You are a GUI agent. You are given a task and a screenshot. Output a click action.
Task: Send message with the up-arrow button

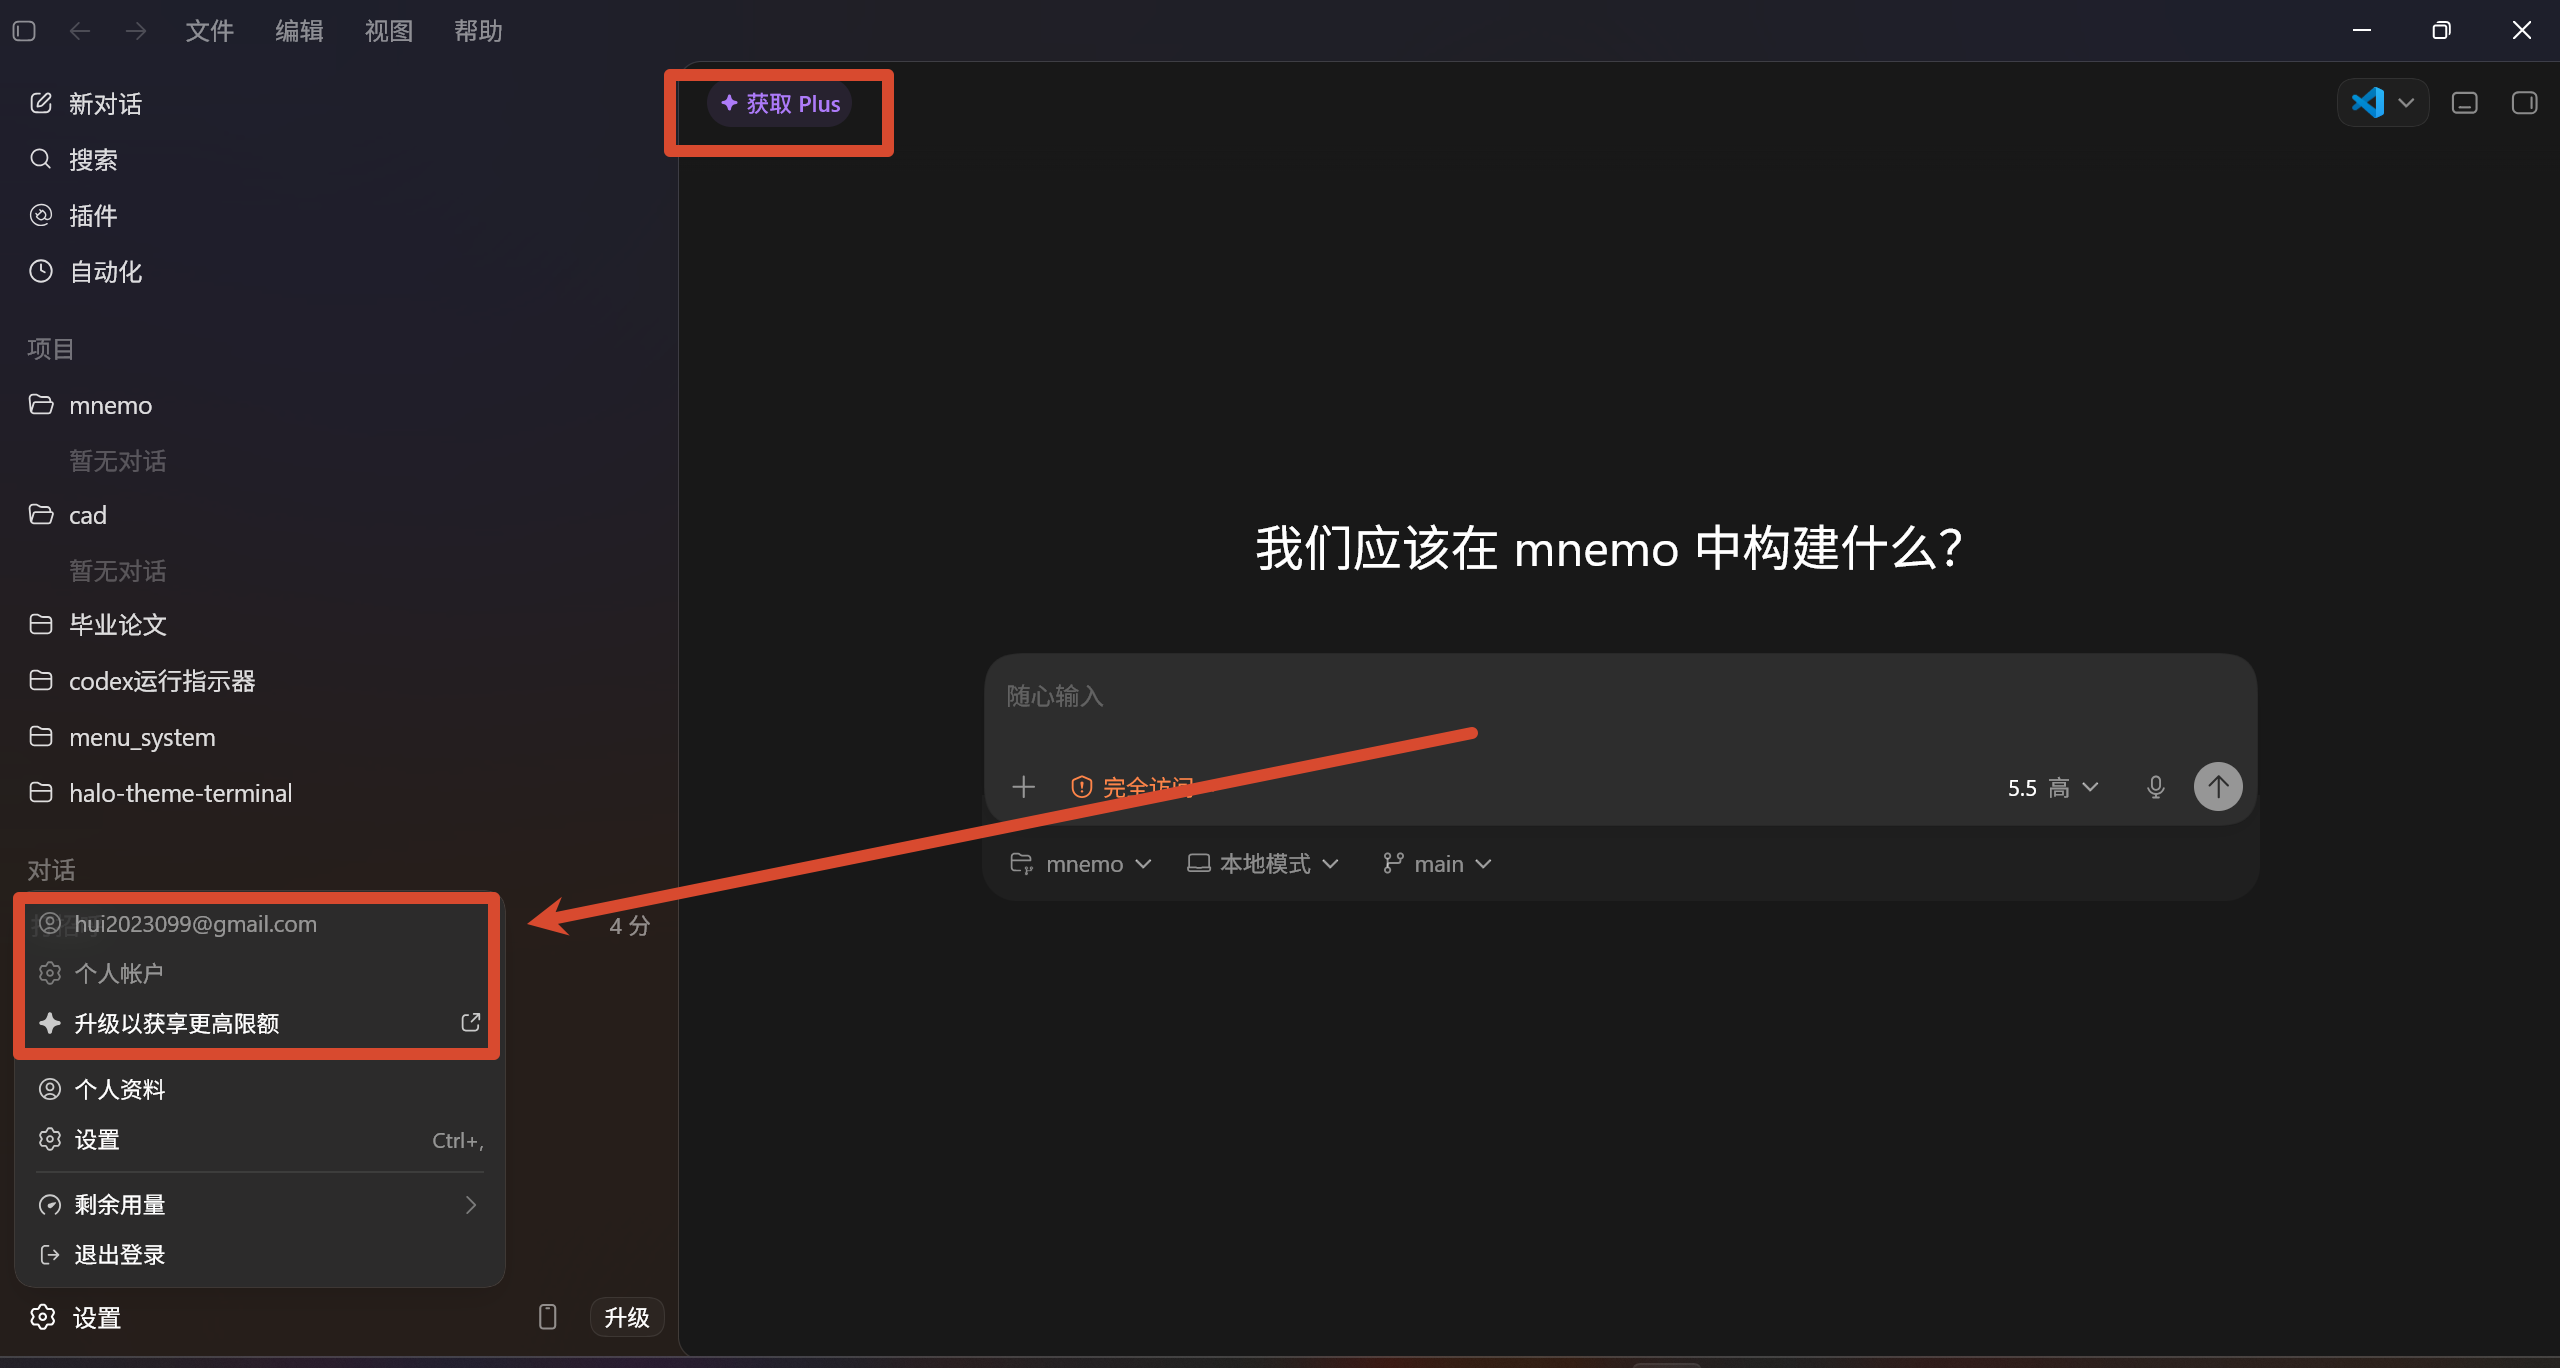pos(2217,787)
